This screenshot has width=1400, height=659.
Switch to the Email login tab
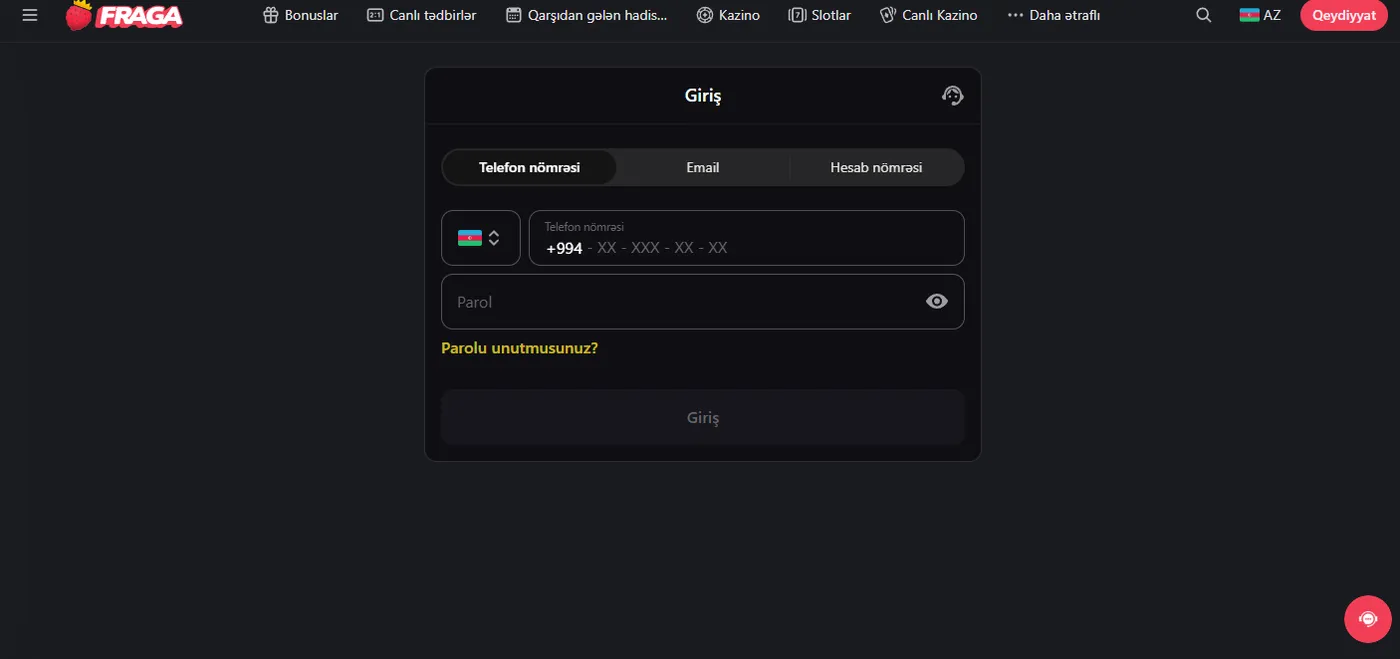(x=702, y=167)
